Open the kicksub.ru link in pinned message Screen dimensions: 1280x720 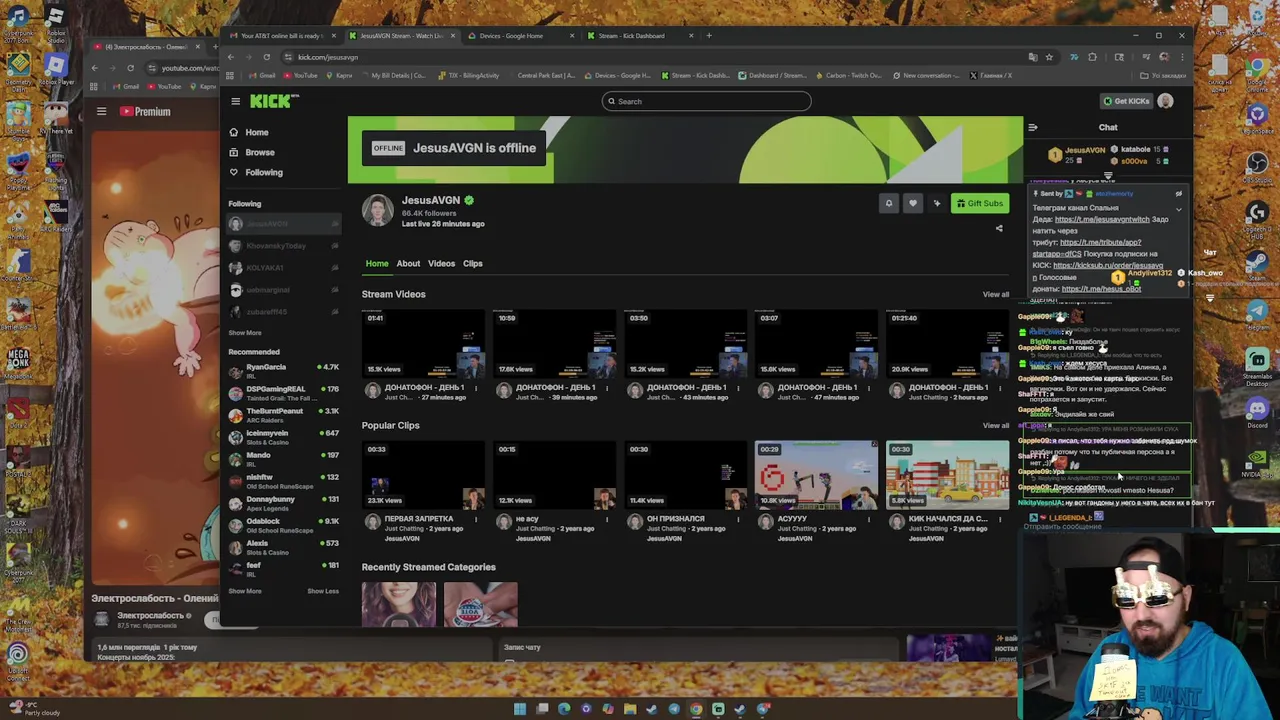coord(1108,265)
